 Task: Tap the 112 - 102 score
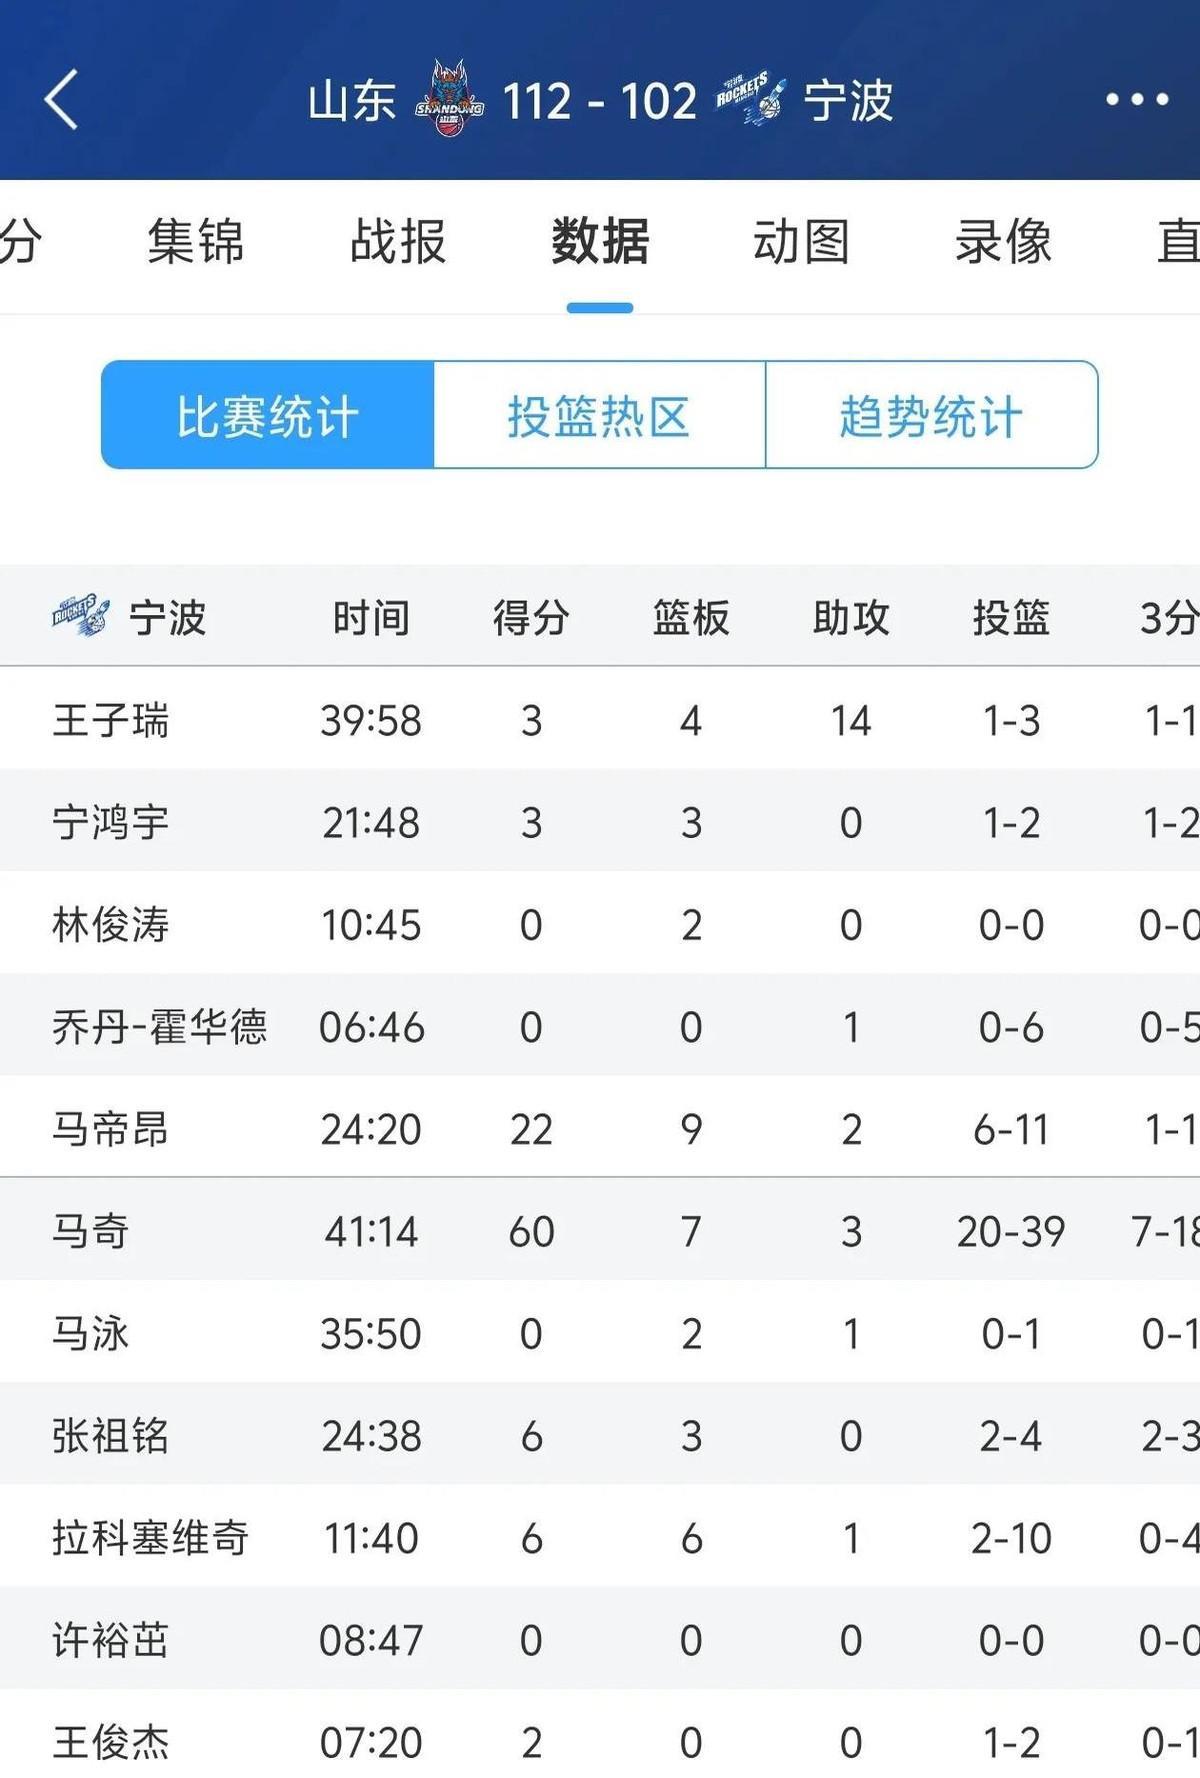[599, 101]
